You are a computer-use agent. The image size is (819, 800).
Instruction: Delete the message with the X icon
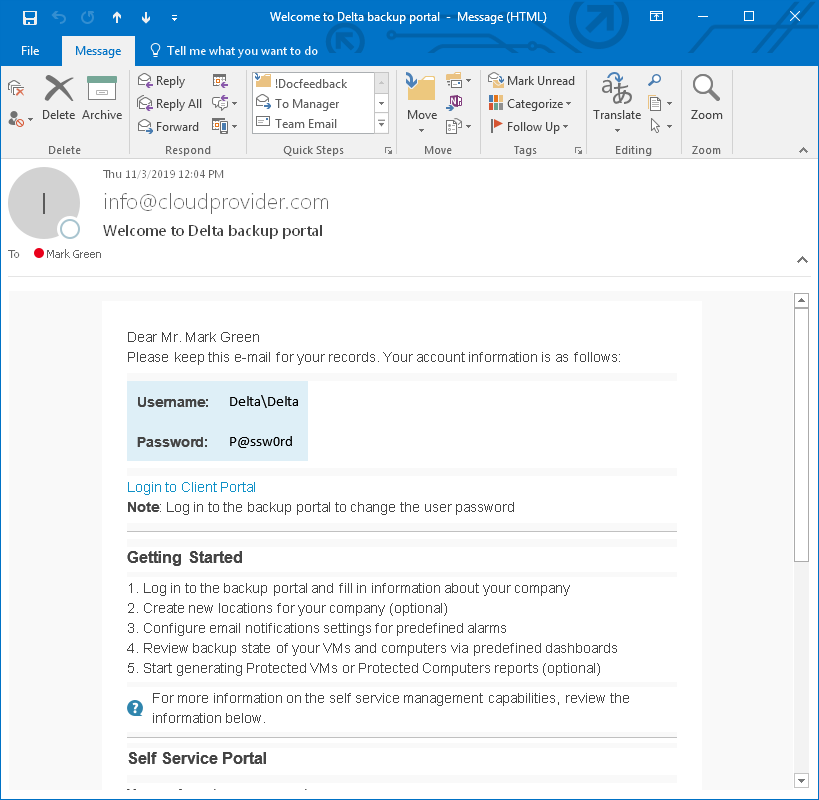pyautogui.click(x=58, y=98)
